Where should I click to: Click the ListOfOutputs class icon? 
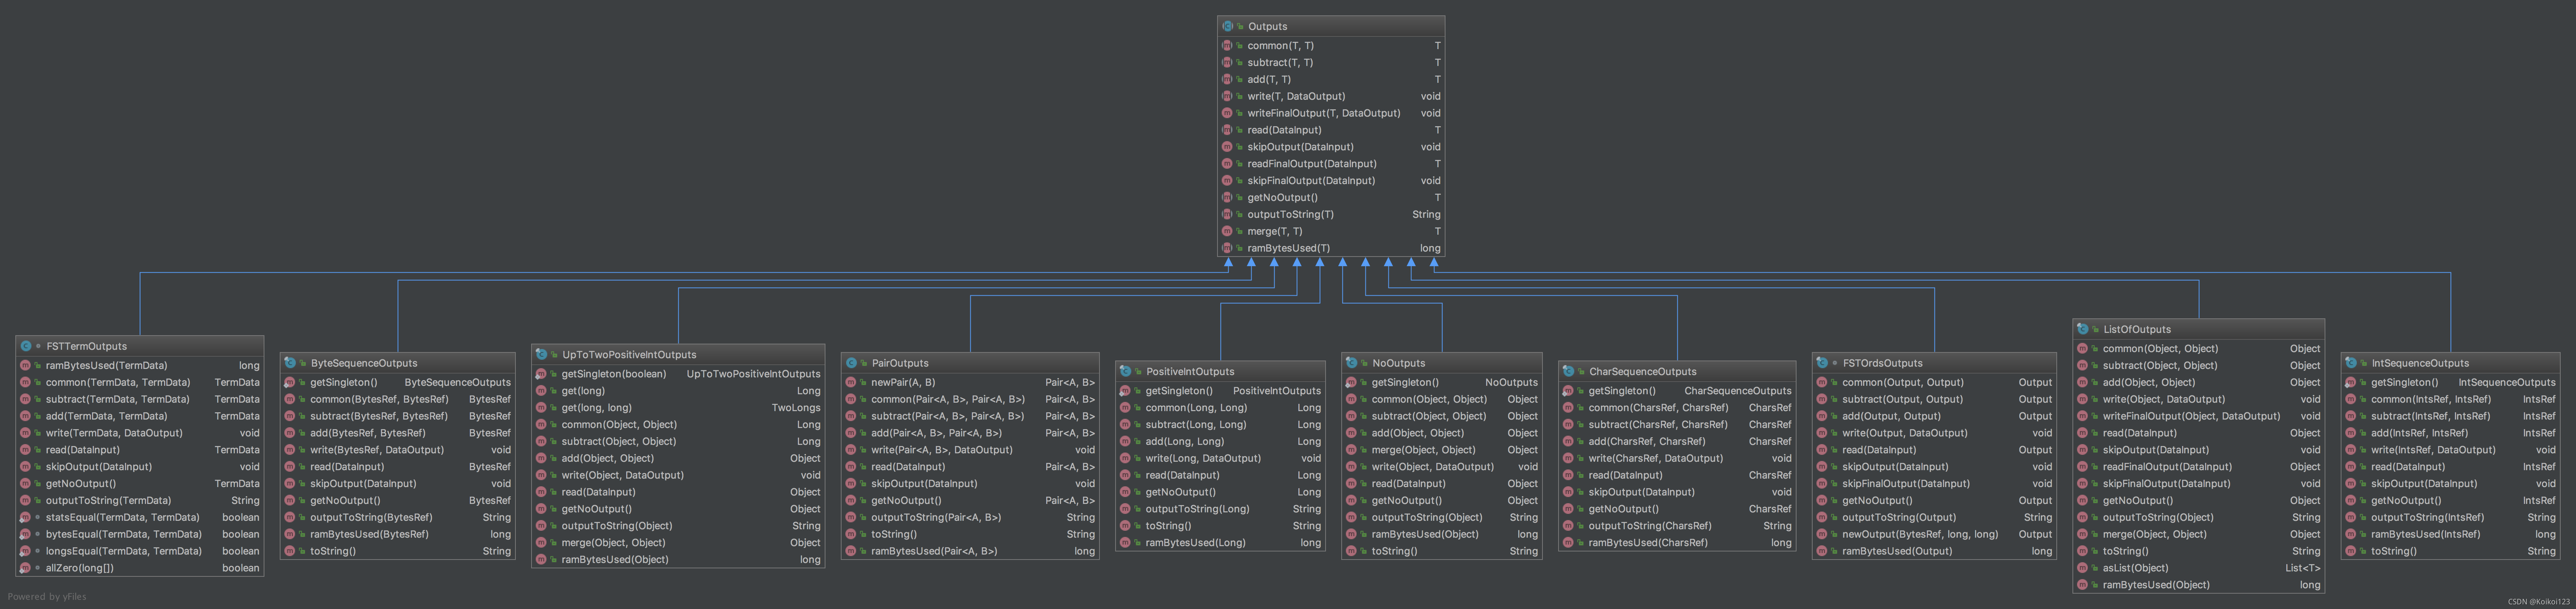(2083, 329)
